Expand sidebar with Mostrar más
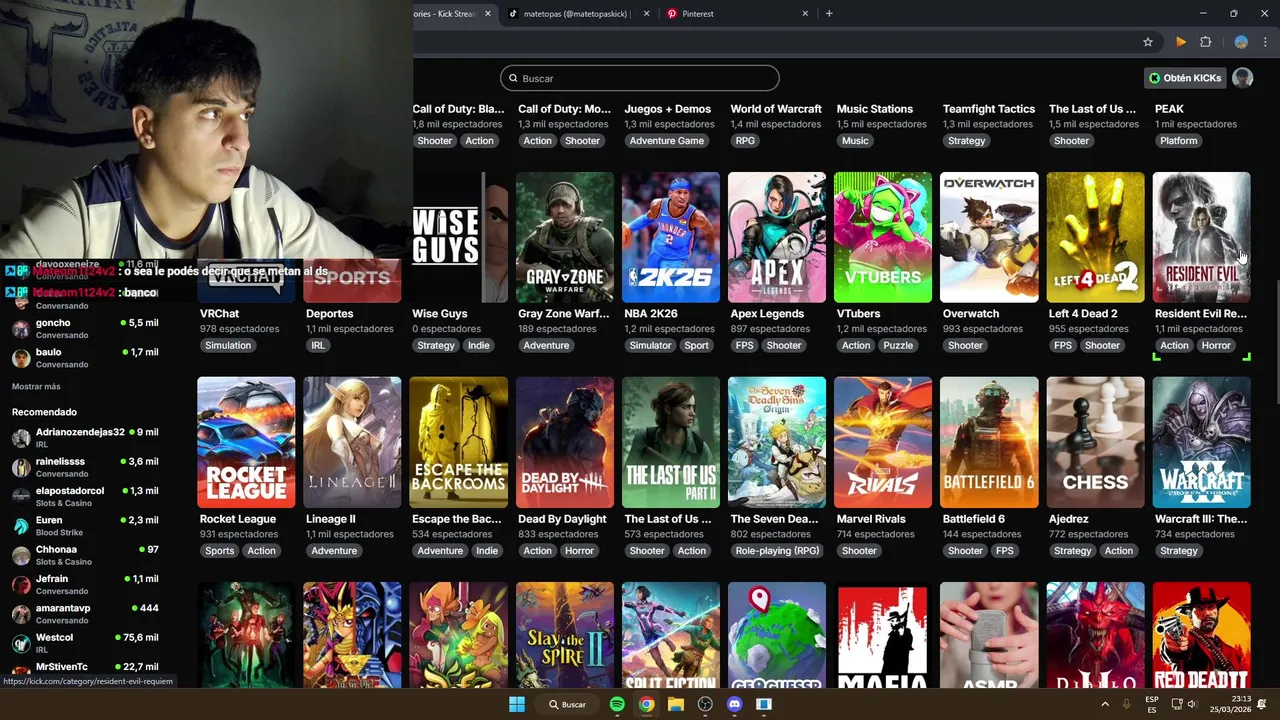The width and height of the screenshot is (1280, 720). click(36, 387)
